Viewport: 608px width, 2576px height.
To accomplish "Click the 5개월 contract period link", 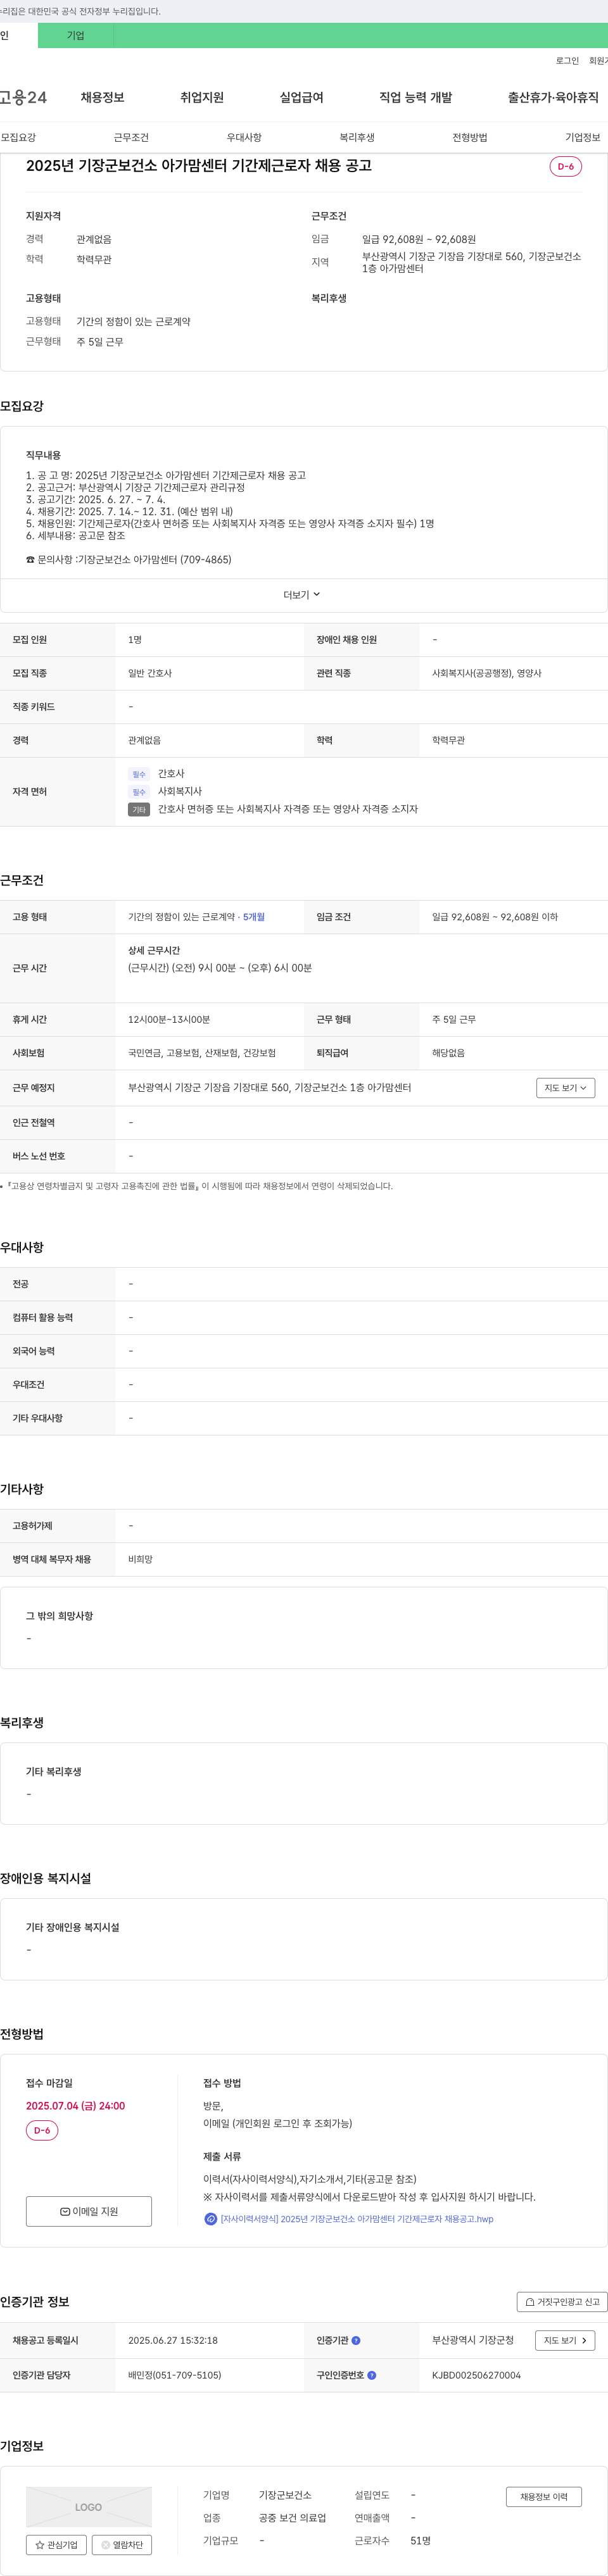I will (254, 917).
